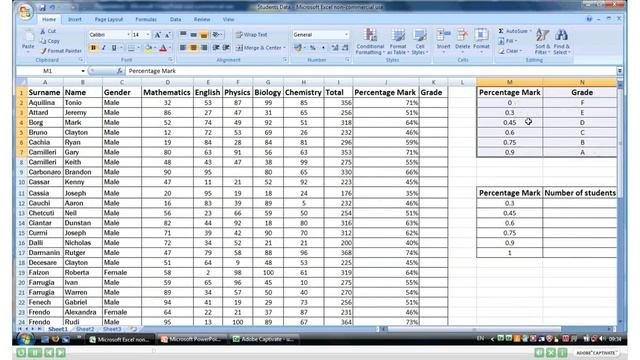Click column M header
This screenshot has height=360, width=640.
509,82
